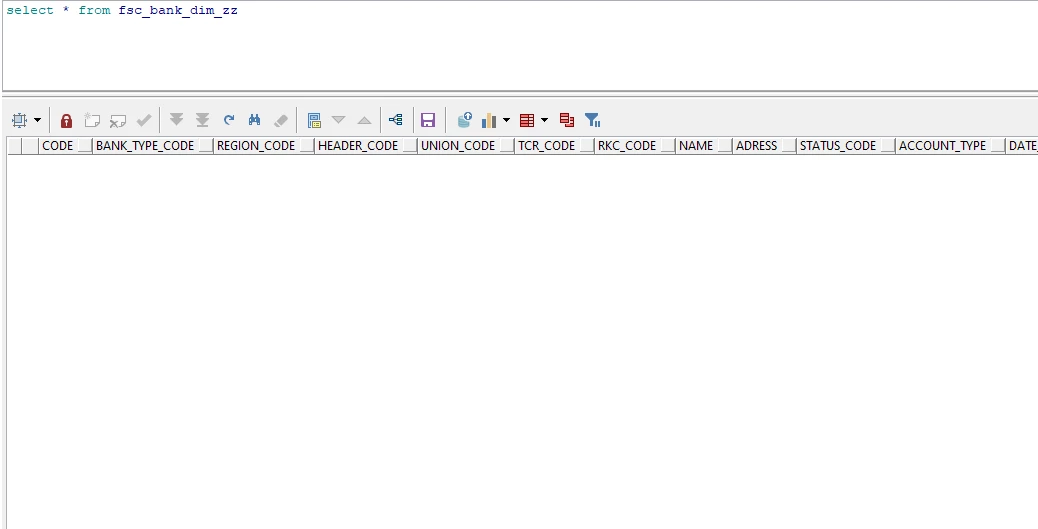This screenshot has width=1038, height=529.
Task: Click inside the SQL query editor text
Action: [x=519, y=46]
